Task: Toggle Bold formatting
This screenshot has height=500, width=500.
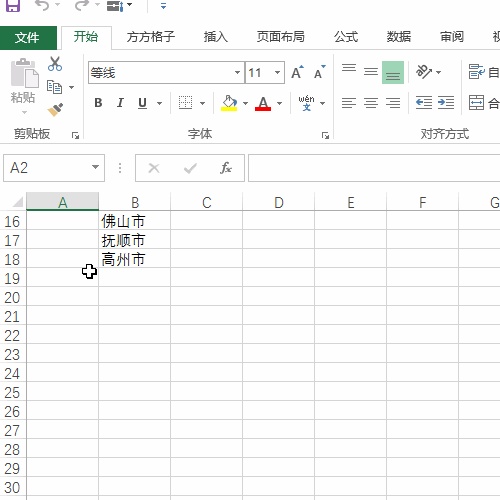Action: point(98,103)
